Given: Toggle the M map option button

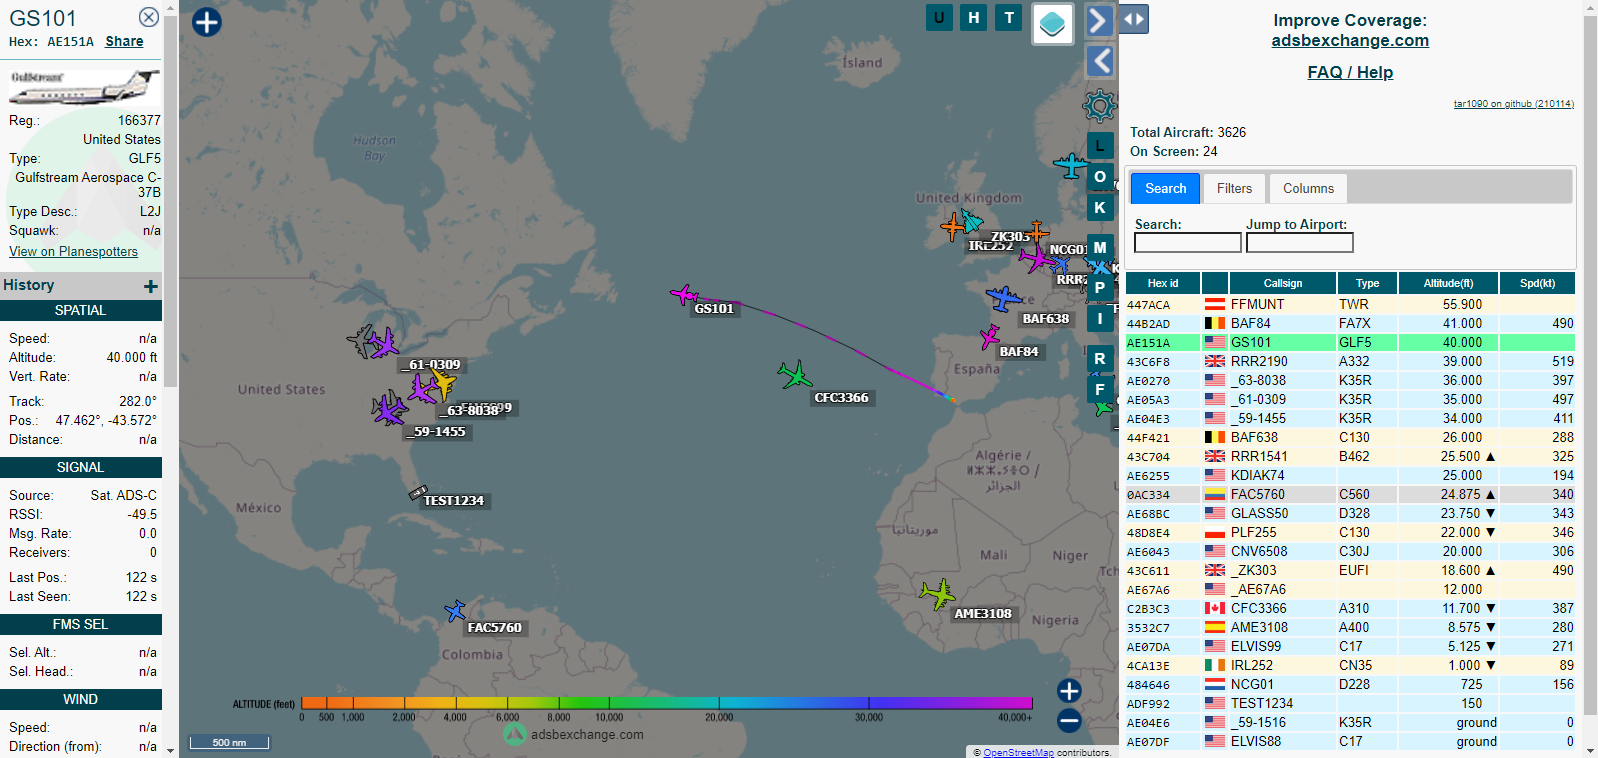Looking at the screenshot, I should (1100, 247).
